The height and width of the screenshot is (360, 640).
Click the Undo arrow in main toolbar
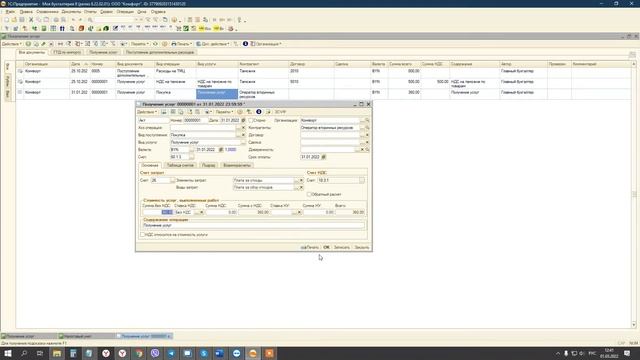pos(73,20)
